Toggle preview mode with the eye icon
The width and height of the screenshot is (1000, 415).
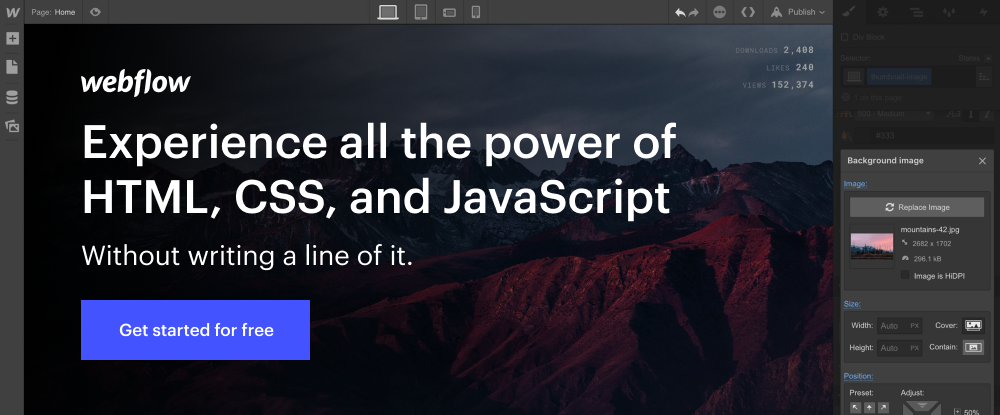tap(95, 12)
